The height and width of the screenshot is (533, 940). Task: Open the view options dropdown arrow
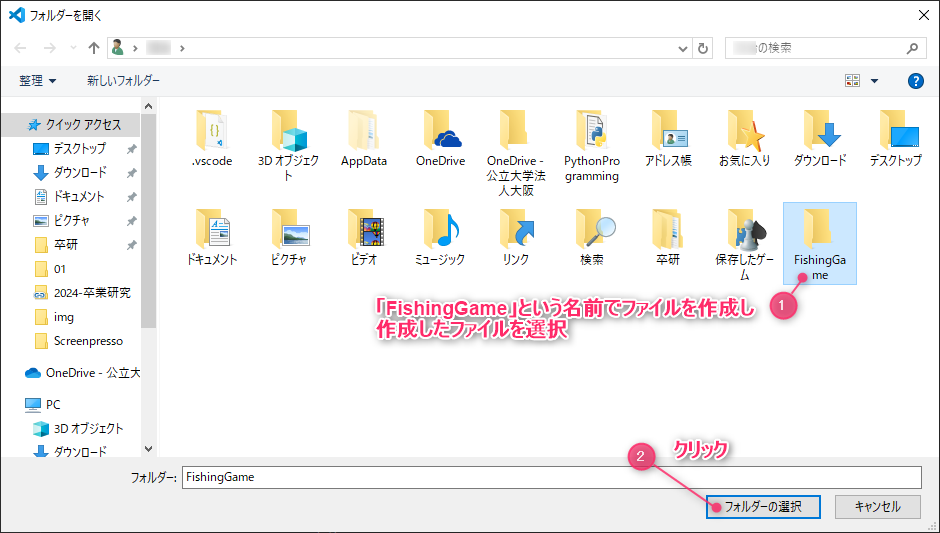[x=874, y=81]
